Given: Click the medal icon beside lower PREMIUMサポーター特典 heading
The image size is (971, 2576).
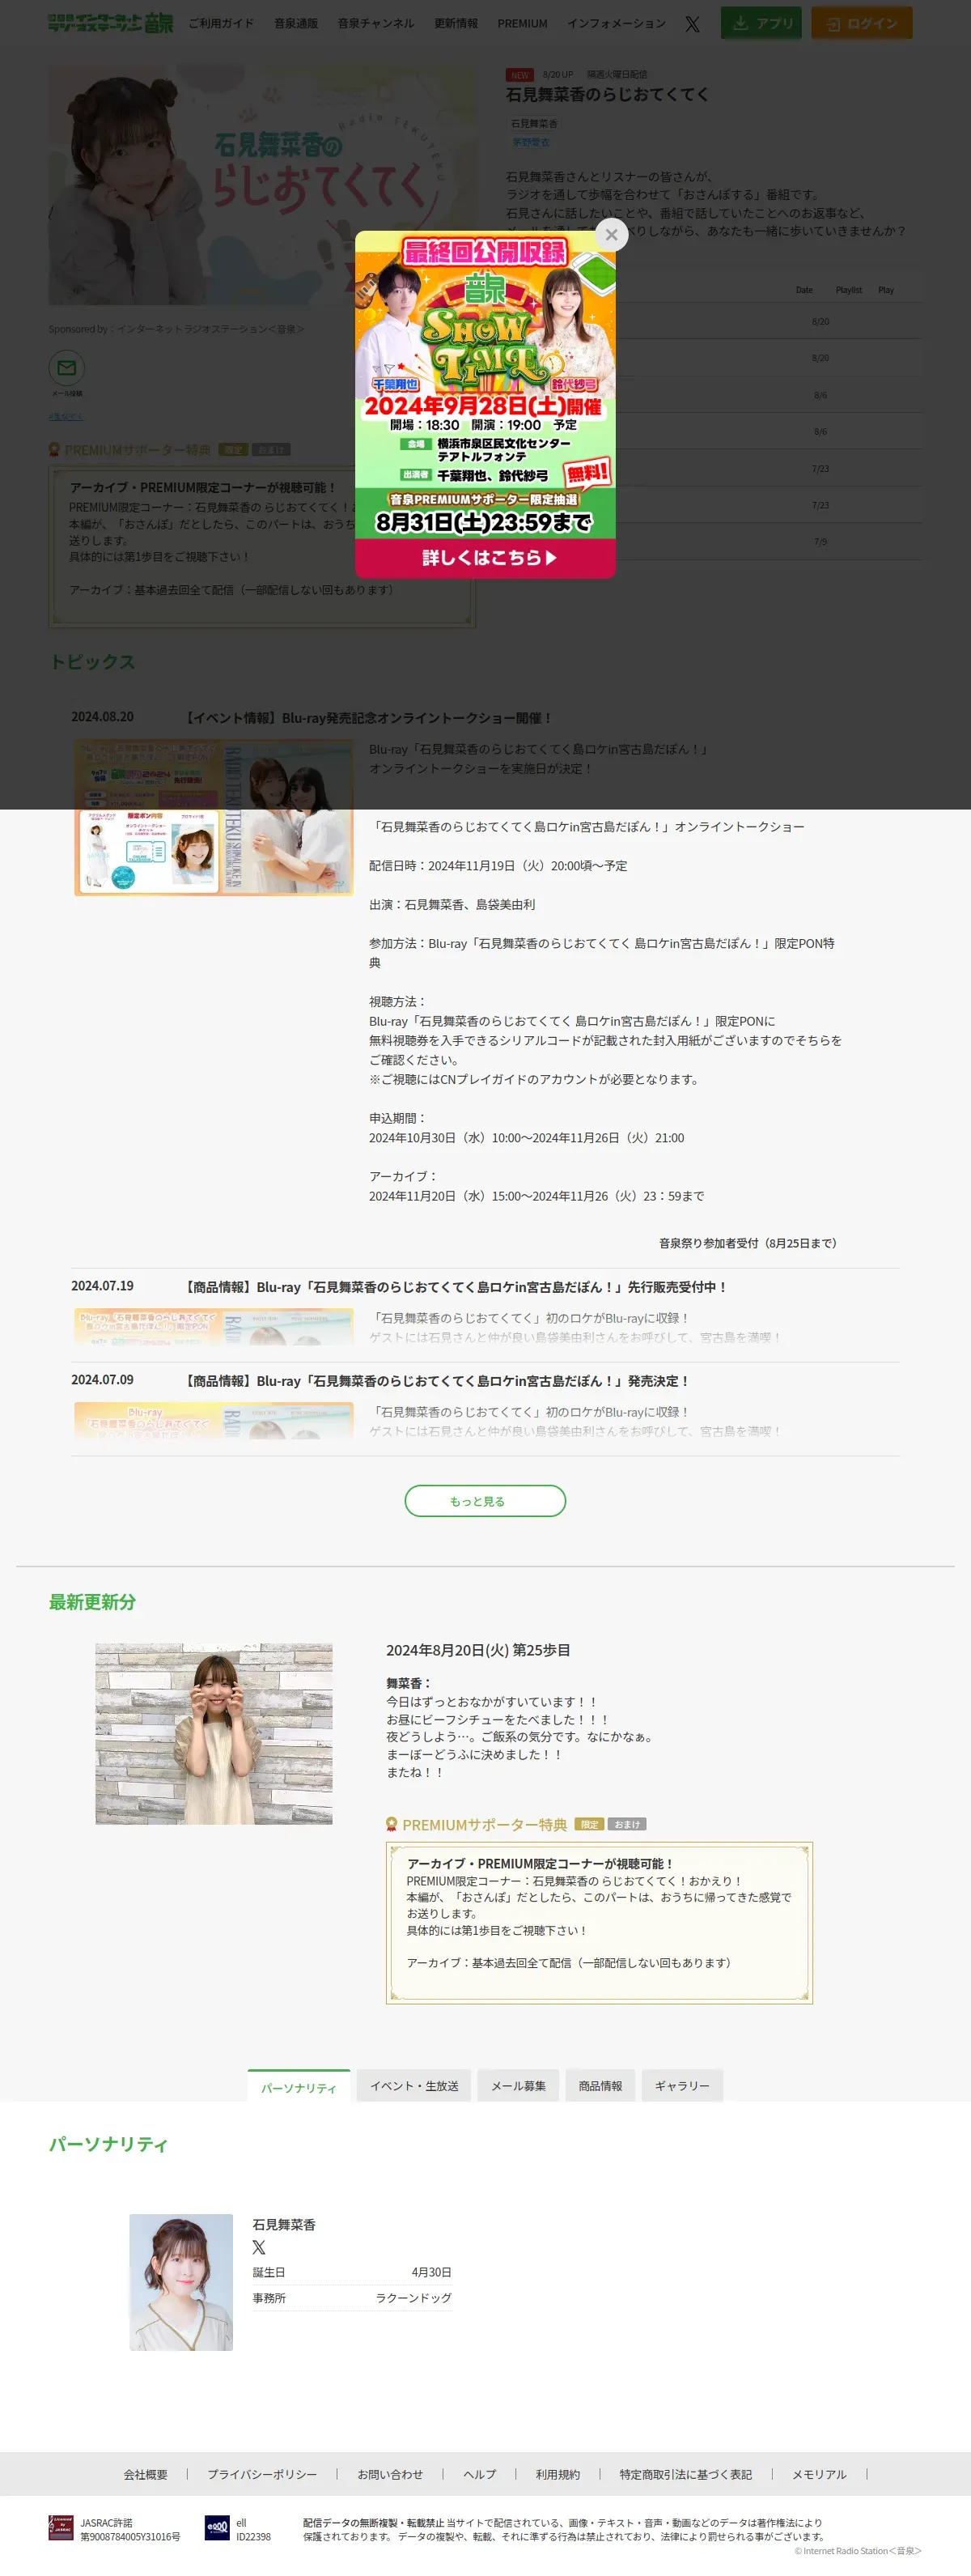Looking at the screenshot, I should click(392, 1824).
